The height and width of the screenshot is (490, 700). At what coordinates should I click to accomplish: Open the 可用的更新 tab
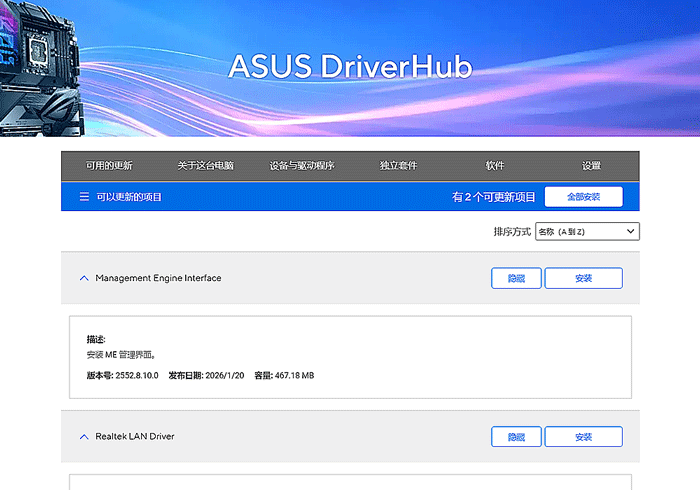(109, 166)
